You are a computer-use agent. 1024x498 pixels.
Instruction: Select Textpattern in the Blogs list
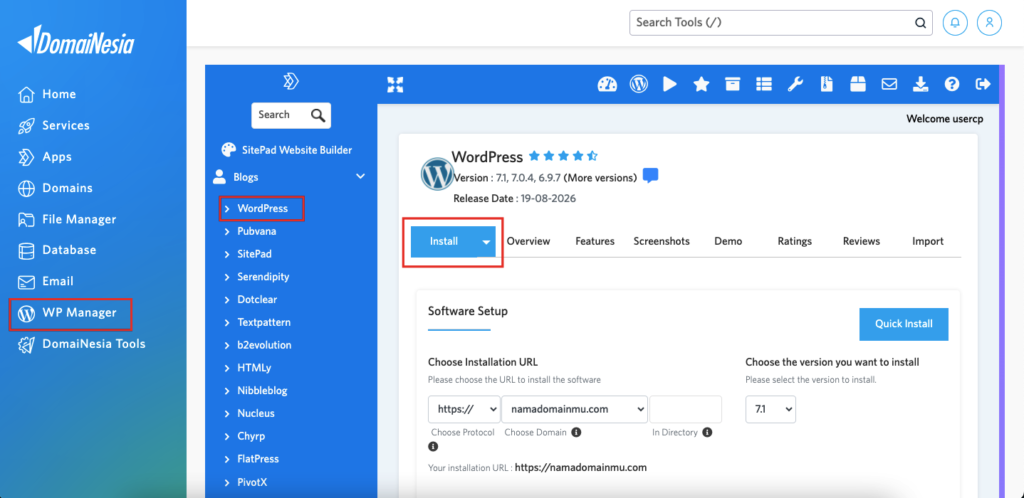[x=264, y=322]
